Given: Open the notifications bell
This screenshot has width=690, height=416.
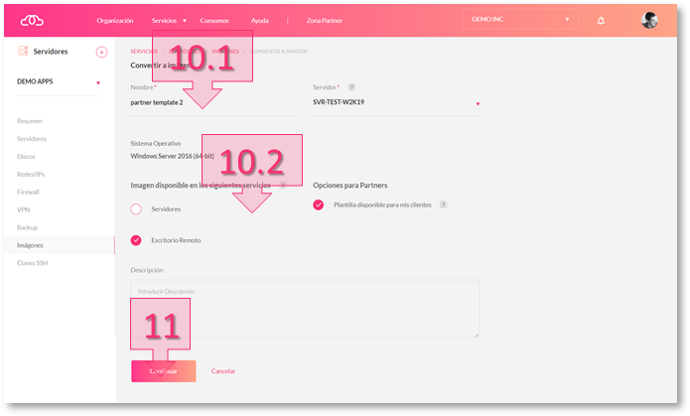Looking at the screenshot, I should pyautogui.click(x=601, y=20).
